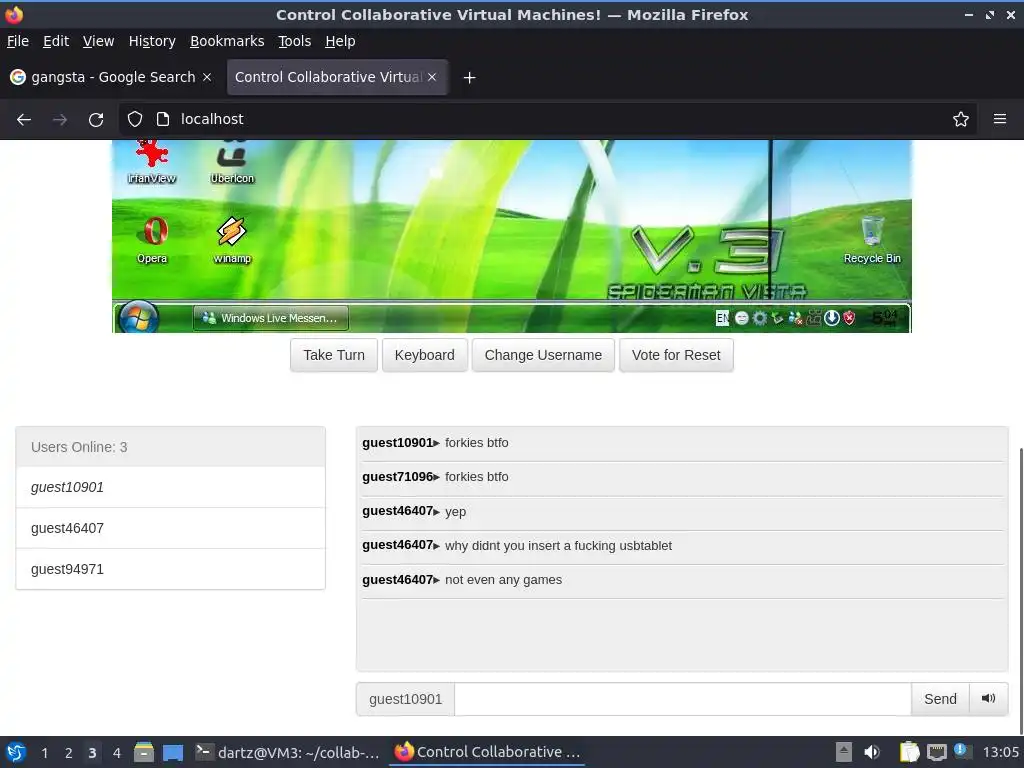Select the Control Collaborative Virtual Machines tab

(x=329, y=77)
